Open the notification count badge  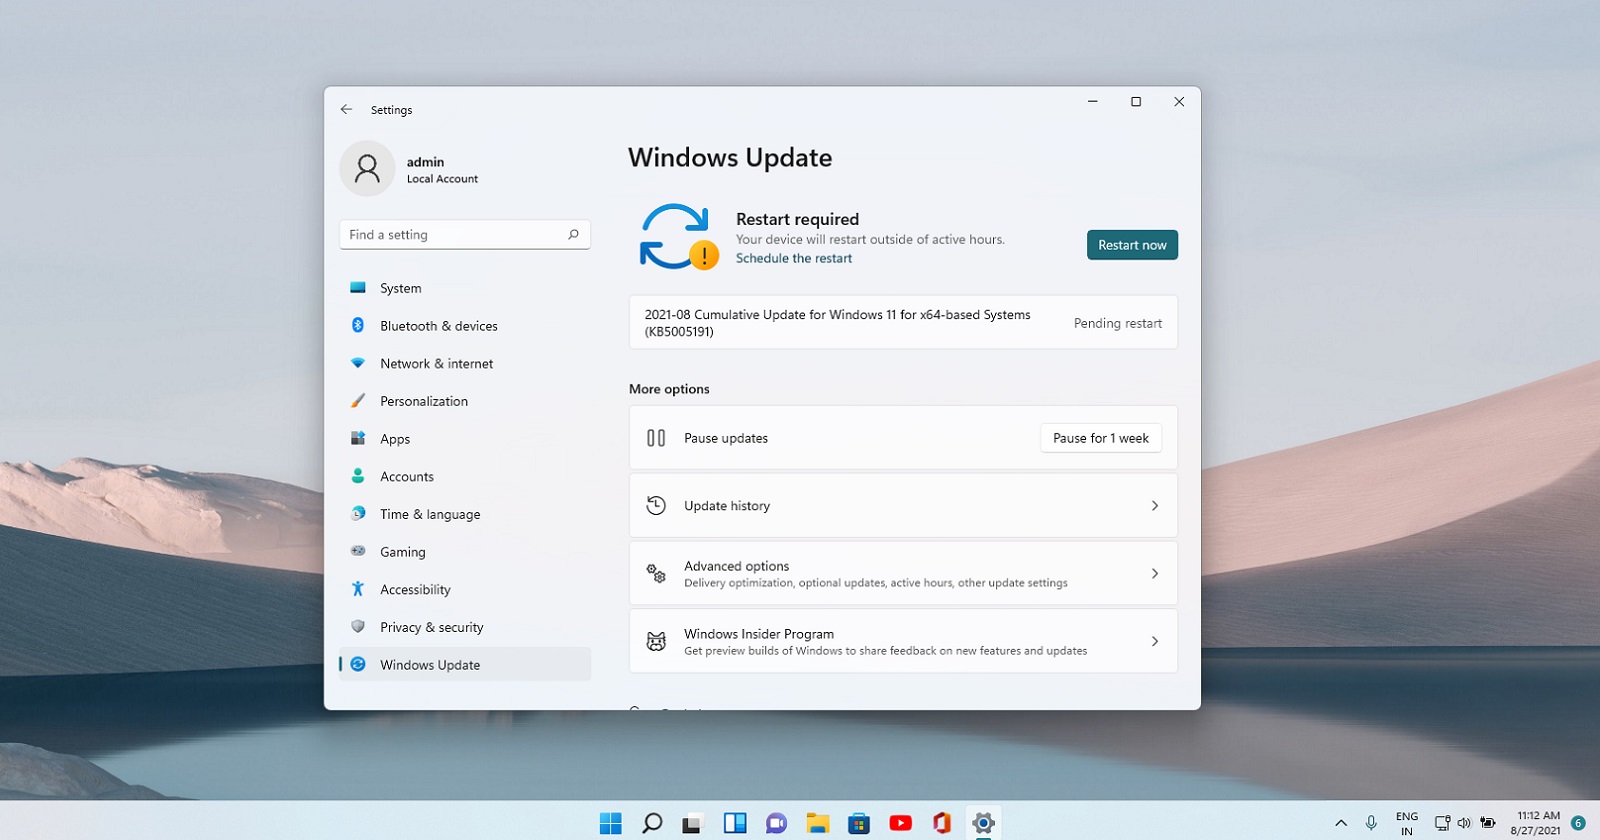tap(1578, 823)
